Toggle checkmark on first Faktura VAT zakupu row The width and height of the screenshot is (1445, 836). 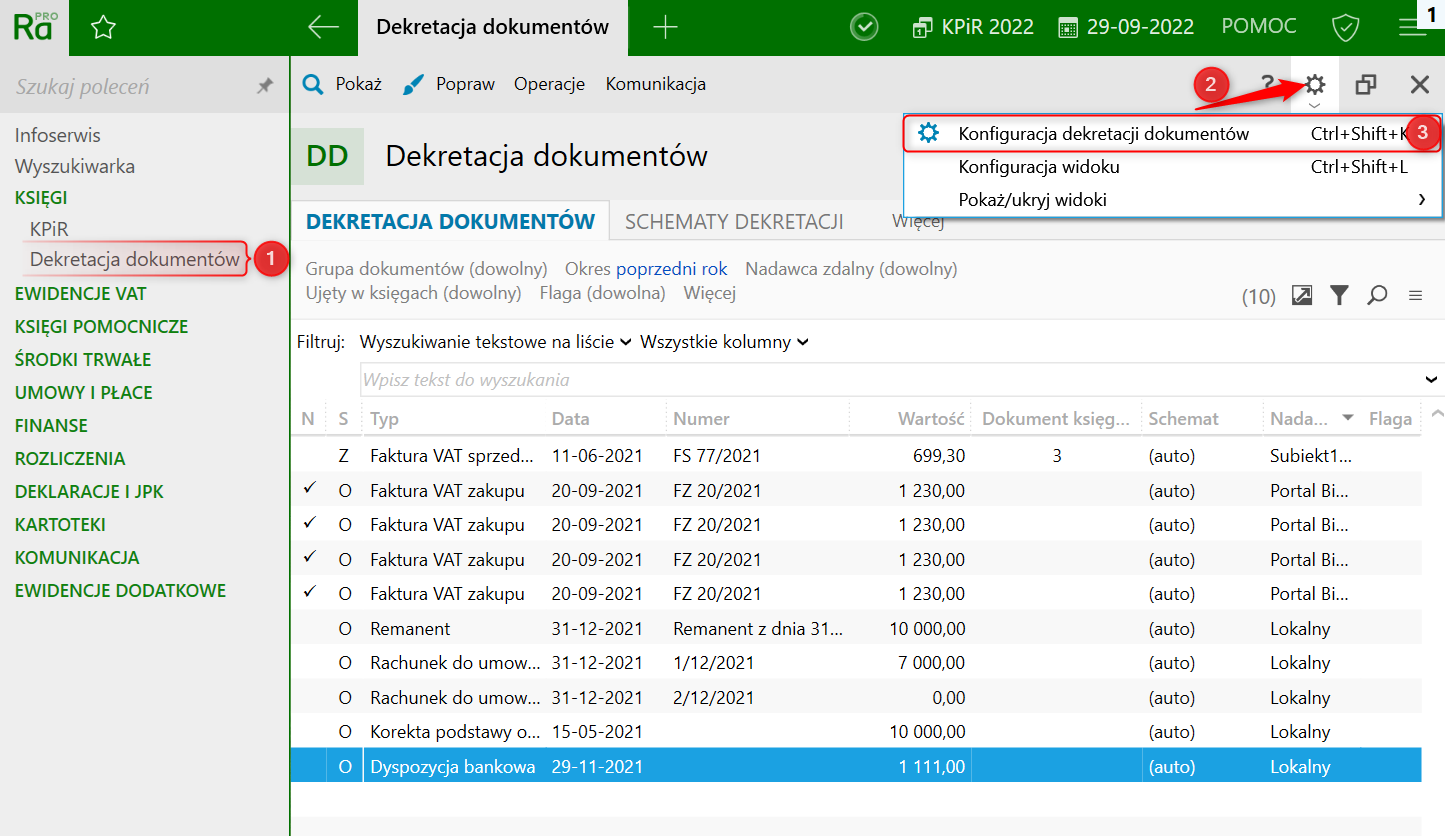309,490
